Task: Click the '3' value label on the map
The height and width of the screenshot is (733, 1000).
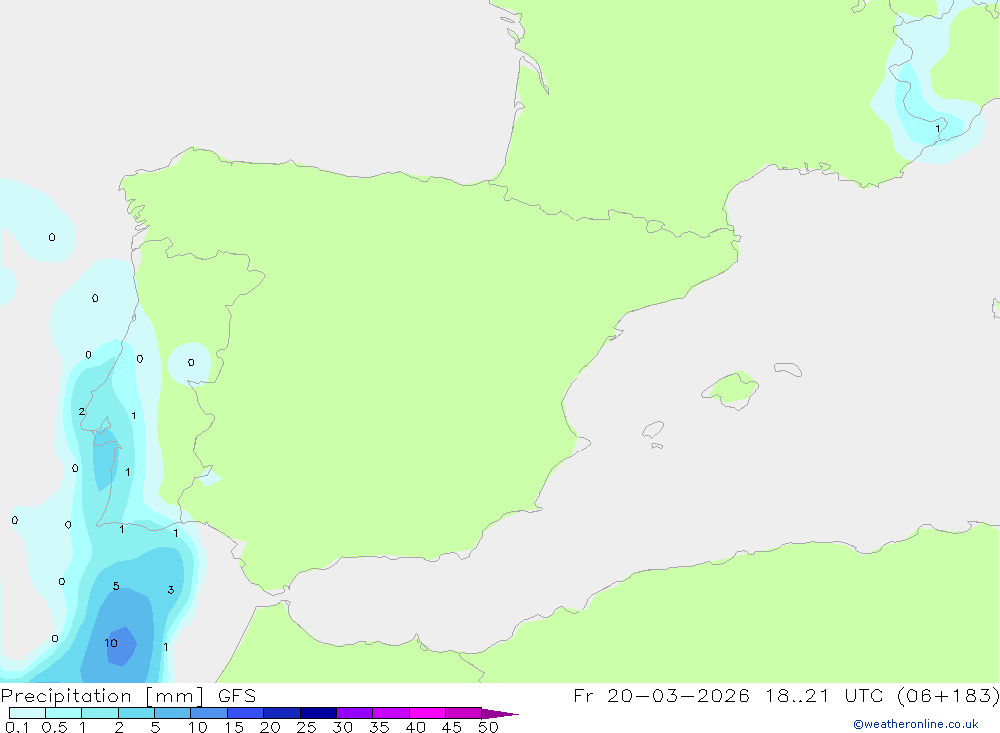Action: point(171,589)
